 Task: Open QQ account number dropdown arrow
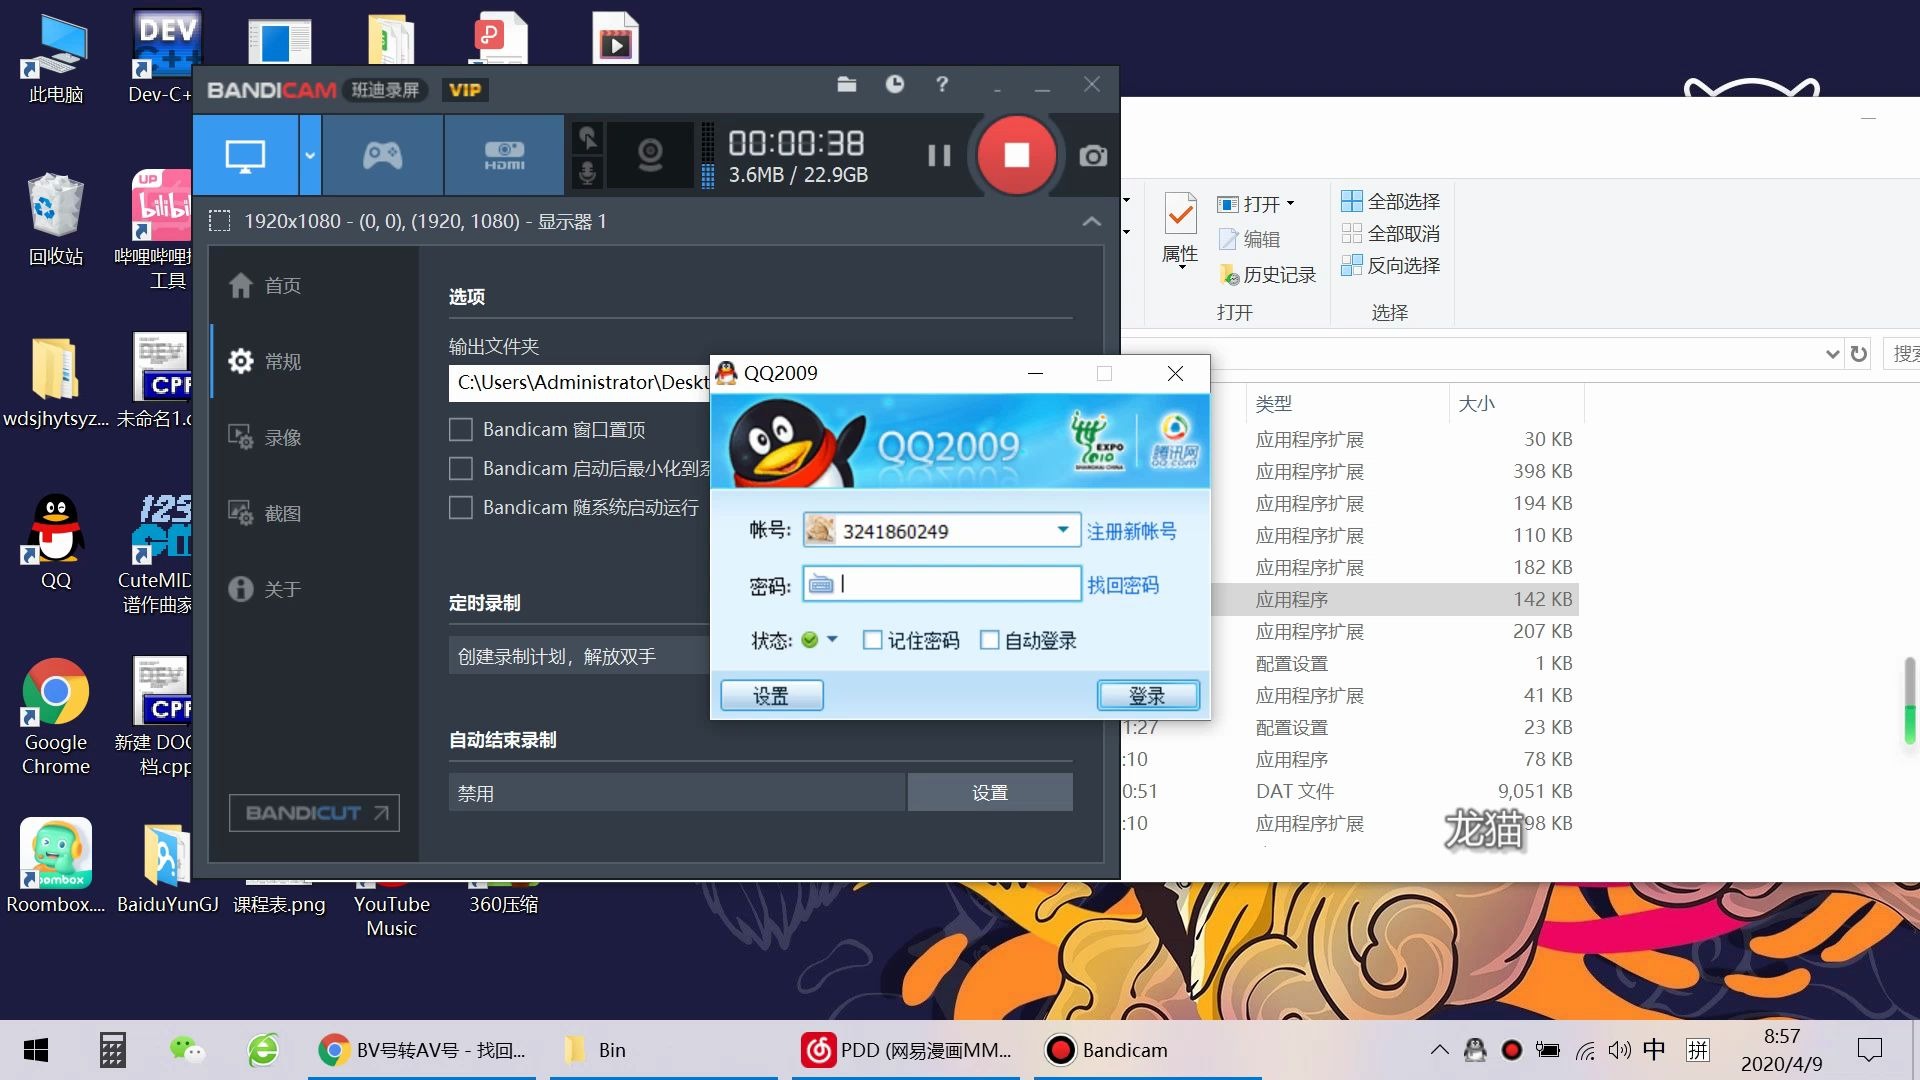coord(1063,530)
